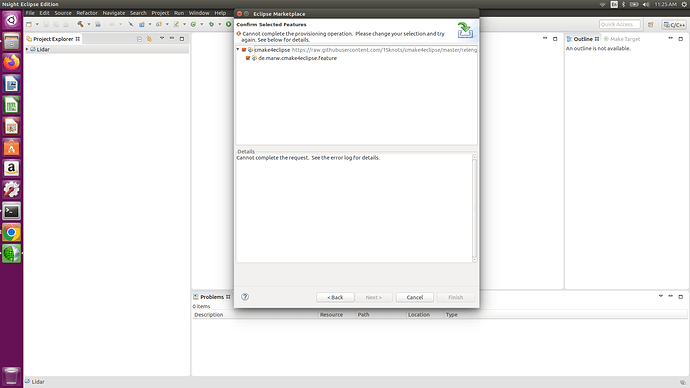Click the Bluetooth icon in the top bar

point(623,4)
